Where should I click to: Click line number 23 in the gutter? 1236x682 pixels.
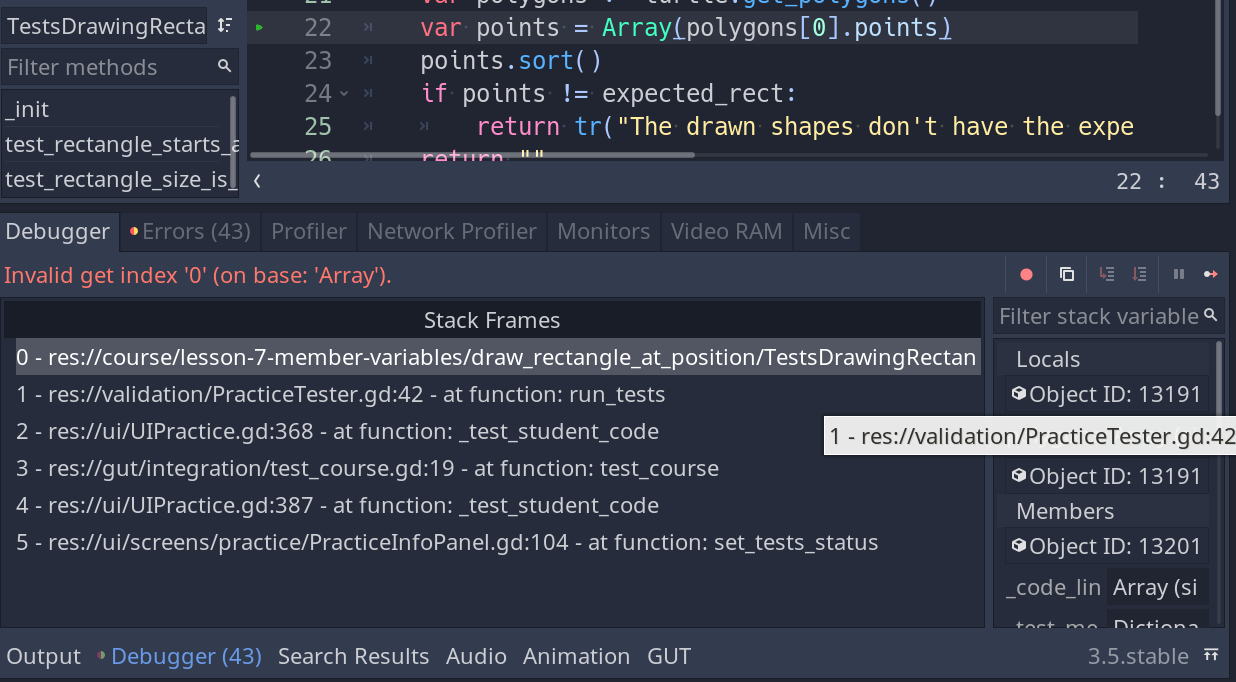pos(318,61)
